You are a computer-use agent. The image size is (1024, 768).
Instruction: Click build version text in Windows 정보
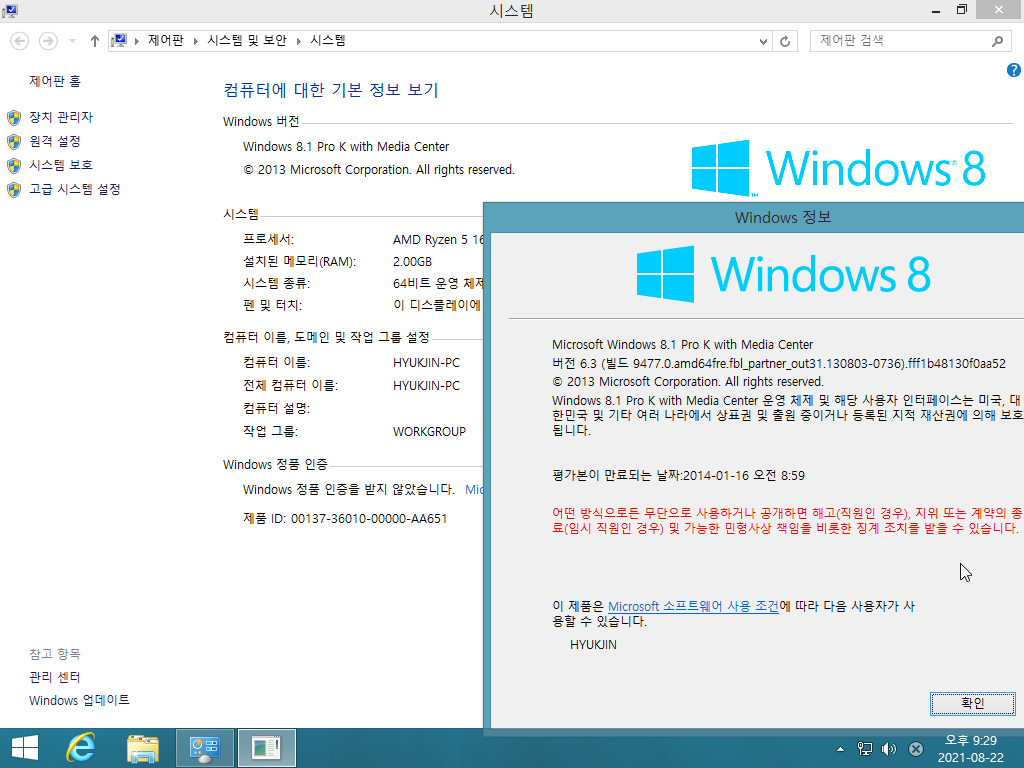[x=778, y=363]
